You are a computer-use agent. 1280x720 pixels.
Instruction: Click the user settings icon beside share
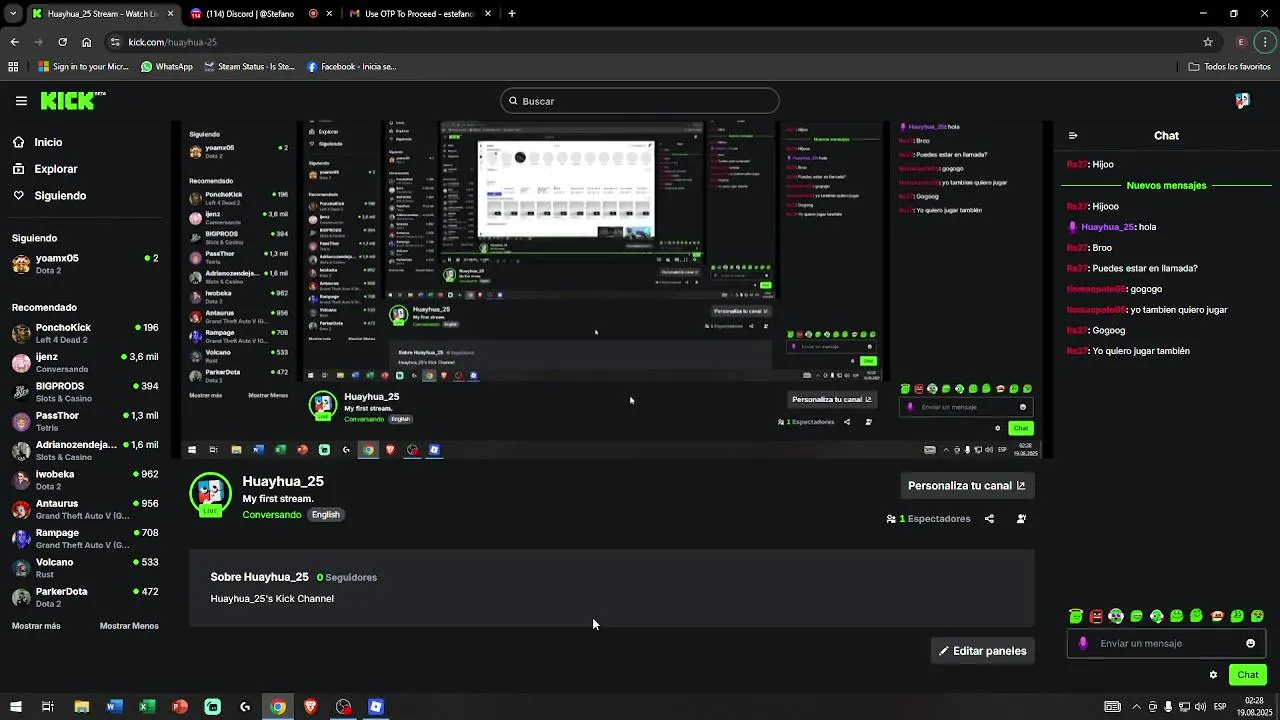(x=1021, y=519)
